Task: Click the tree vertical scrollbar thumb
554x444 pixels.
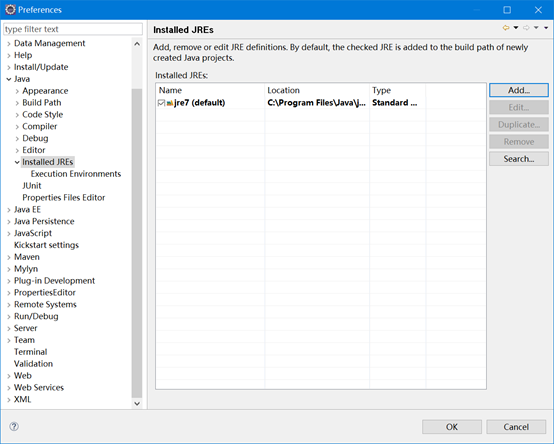Action: pyautogui.click(x=137, y=243)
